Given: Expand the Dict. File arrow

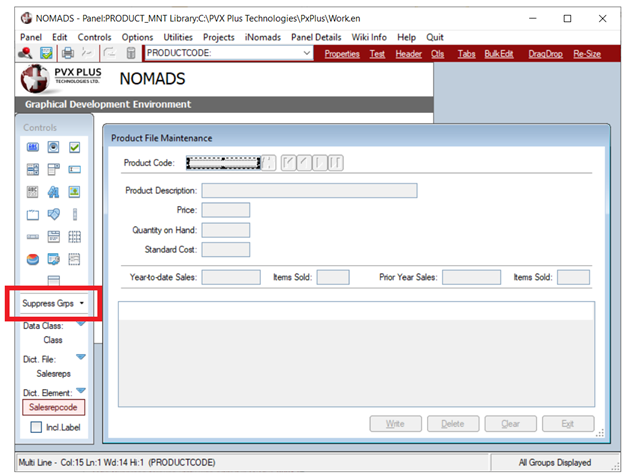Looking at the screenshot, I should (81, 357).
